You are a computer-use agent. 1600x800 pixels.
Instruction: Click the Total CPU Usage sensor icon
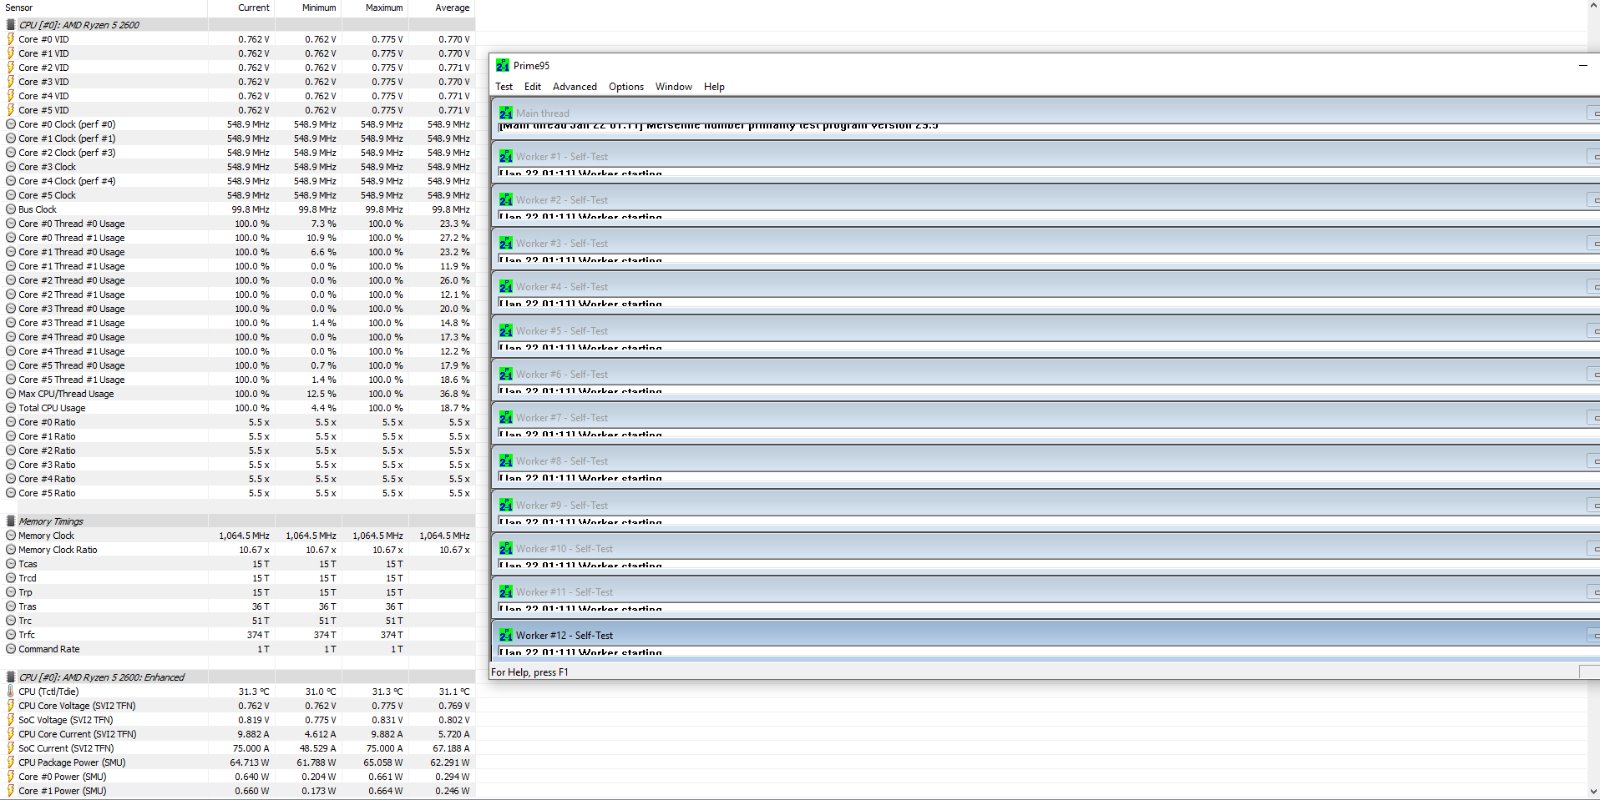point(11,408)
